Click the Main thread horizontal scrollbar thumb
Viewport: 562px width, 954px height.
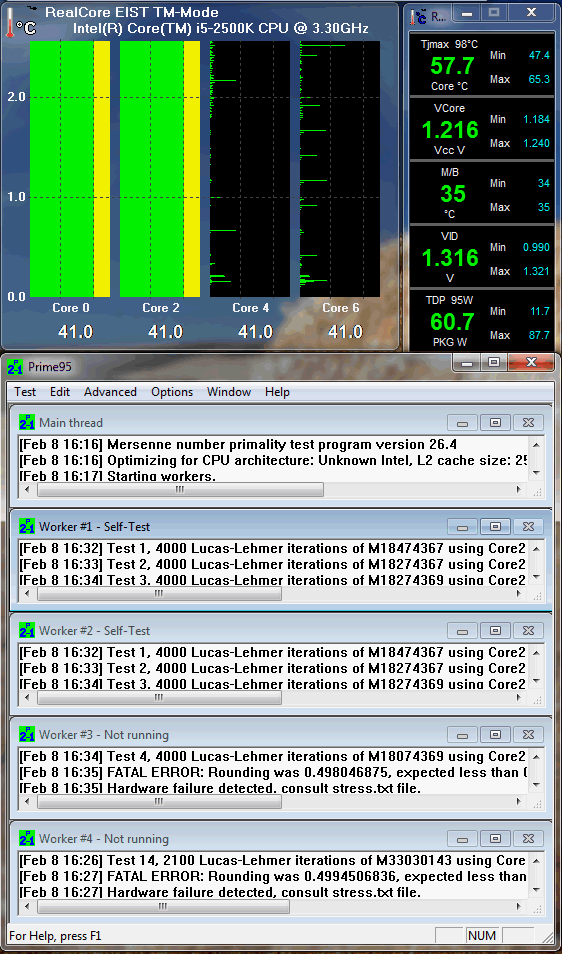[180, 490]
